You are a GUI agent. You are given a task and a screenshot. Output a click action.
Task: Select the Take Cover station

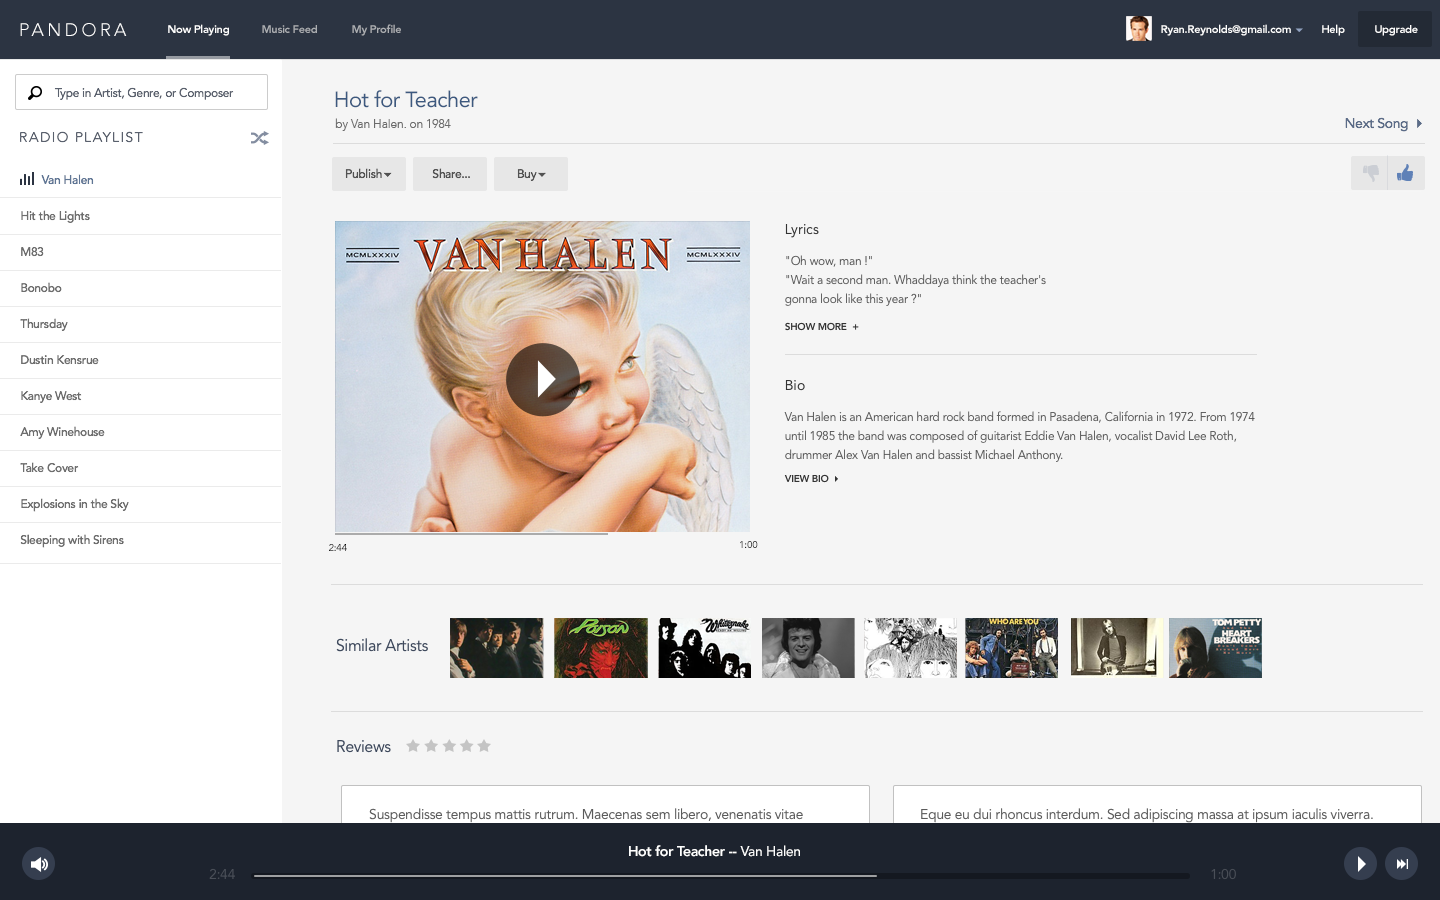(141, 468)
